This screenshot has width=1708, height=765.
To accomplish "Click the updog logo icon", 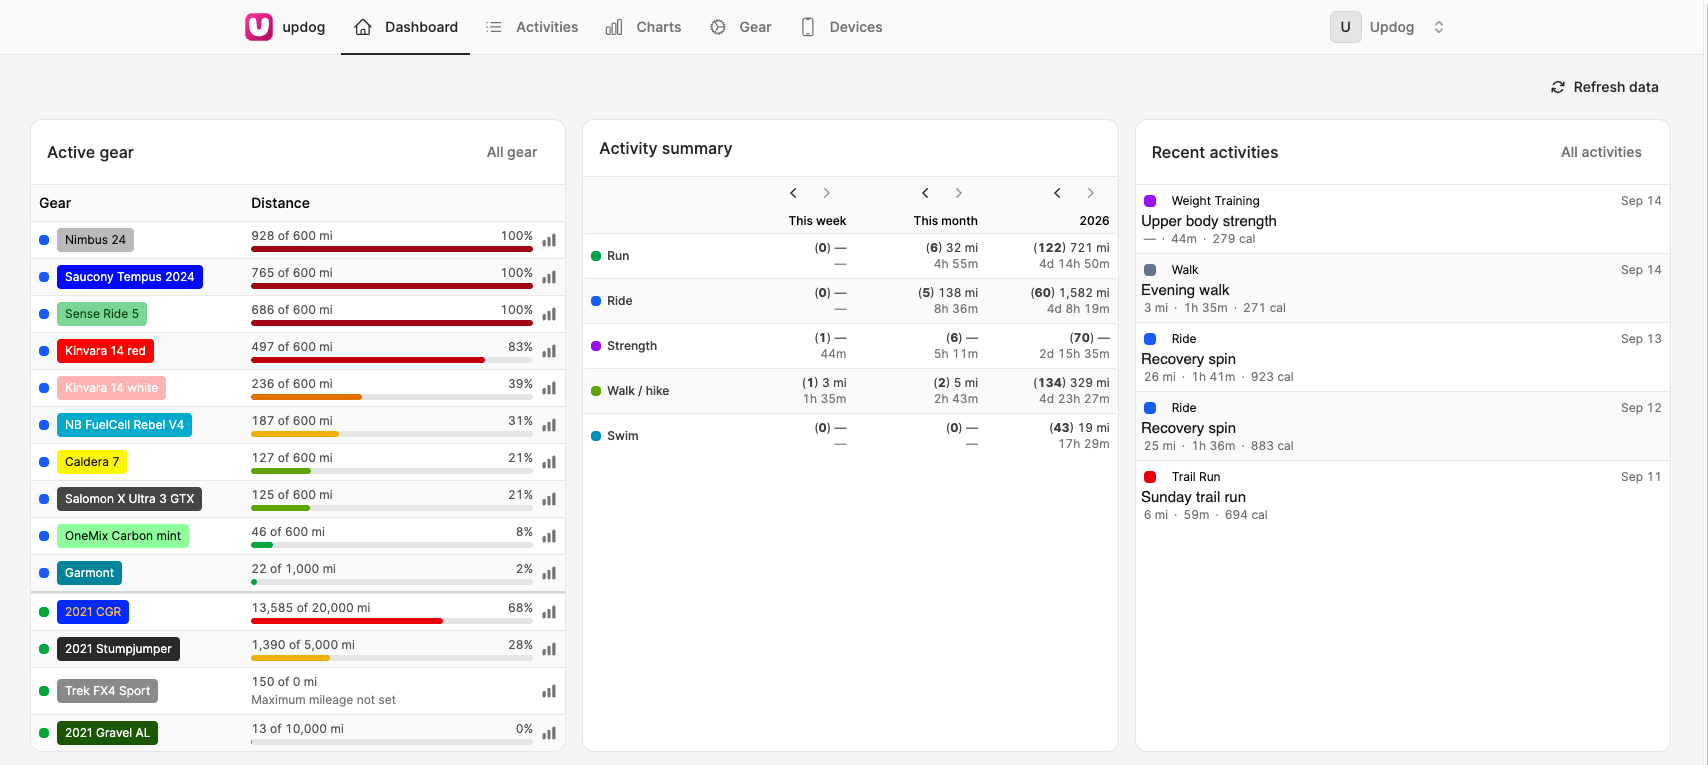I will [259, 27].
